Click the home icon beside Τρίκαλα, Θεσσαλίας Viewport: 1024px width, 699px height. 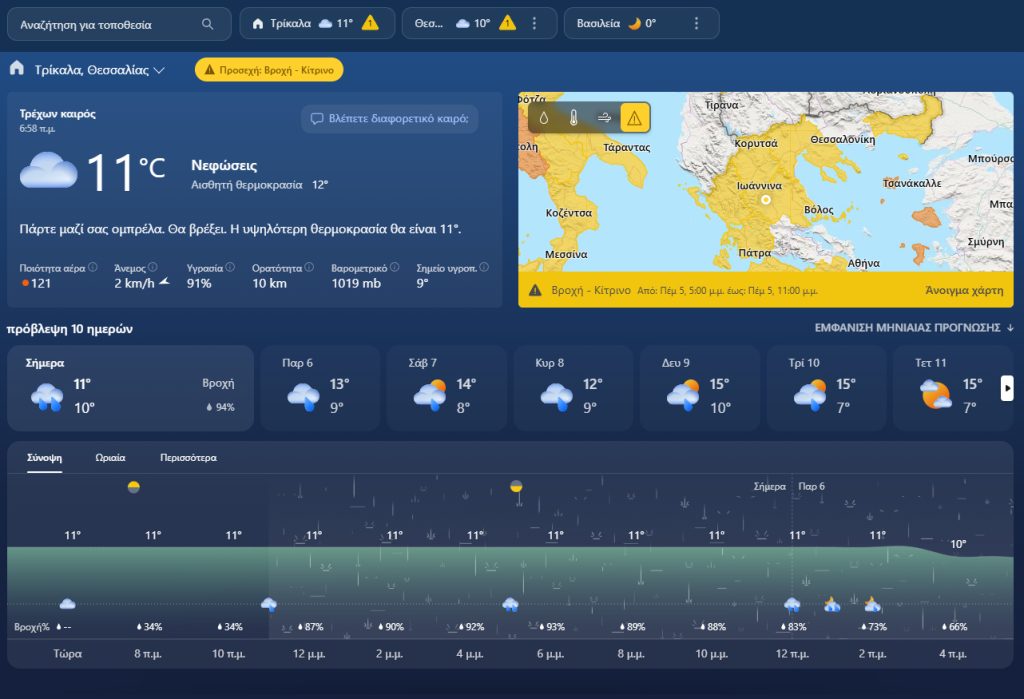17,69
